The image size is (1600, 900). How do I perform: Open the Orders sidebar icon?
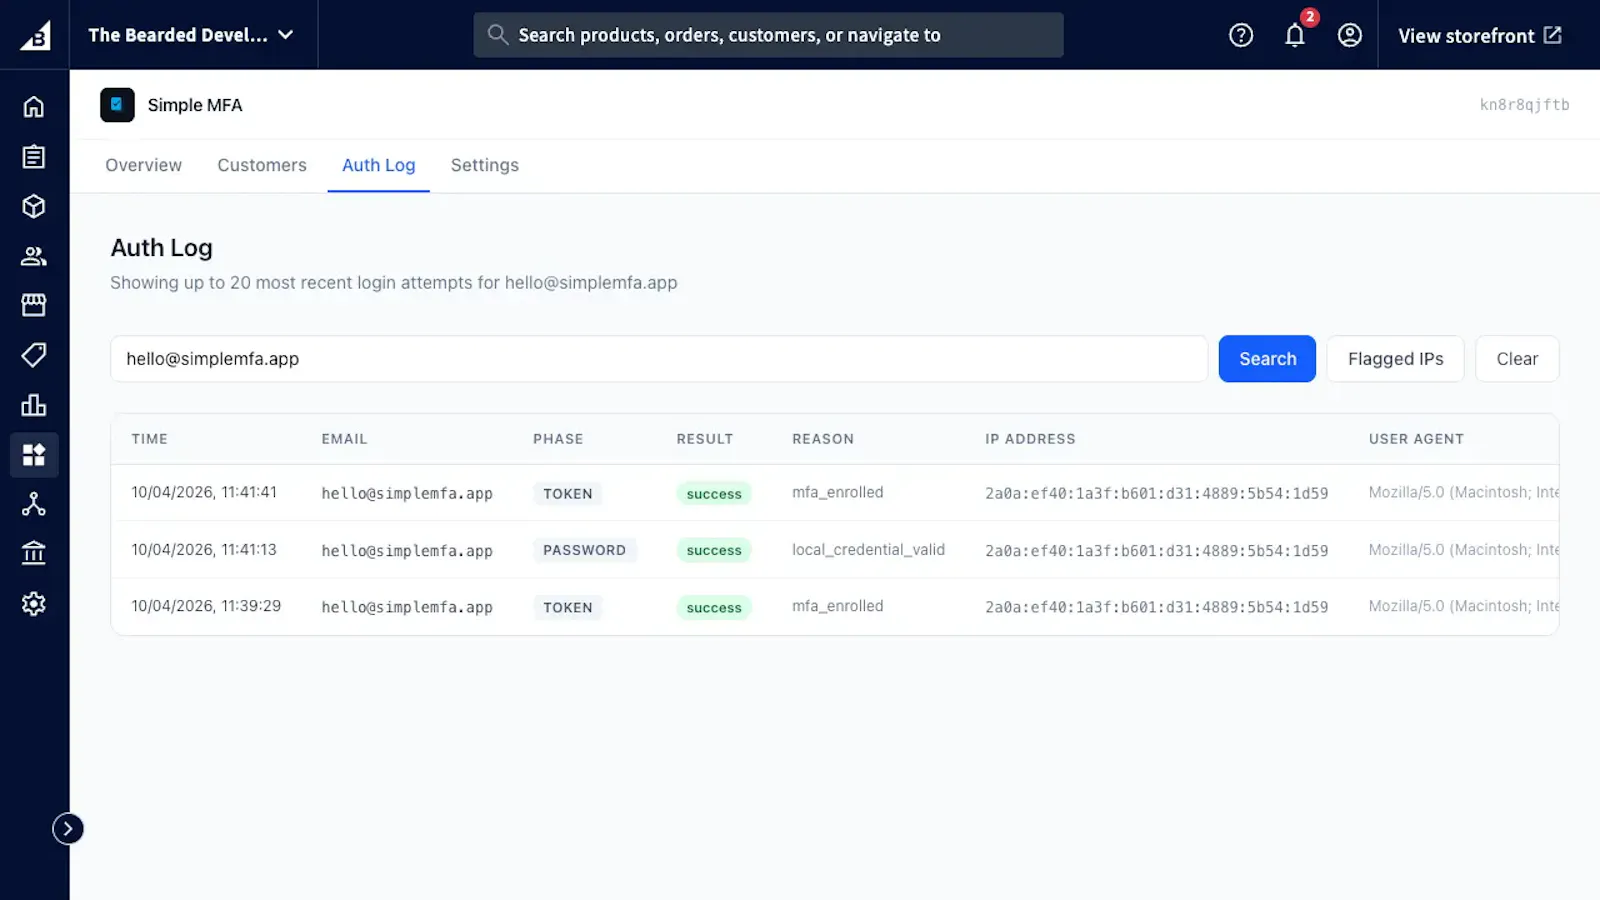click(34, 156)
